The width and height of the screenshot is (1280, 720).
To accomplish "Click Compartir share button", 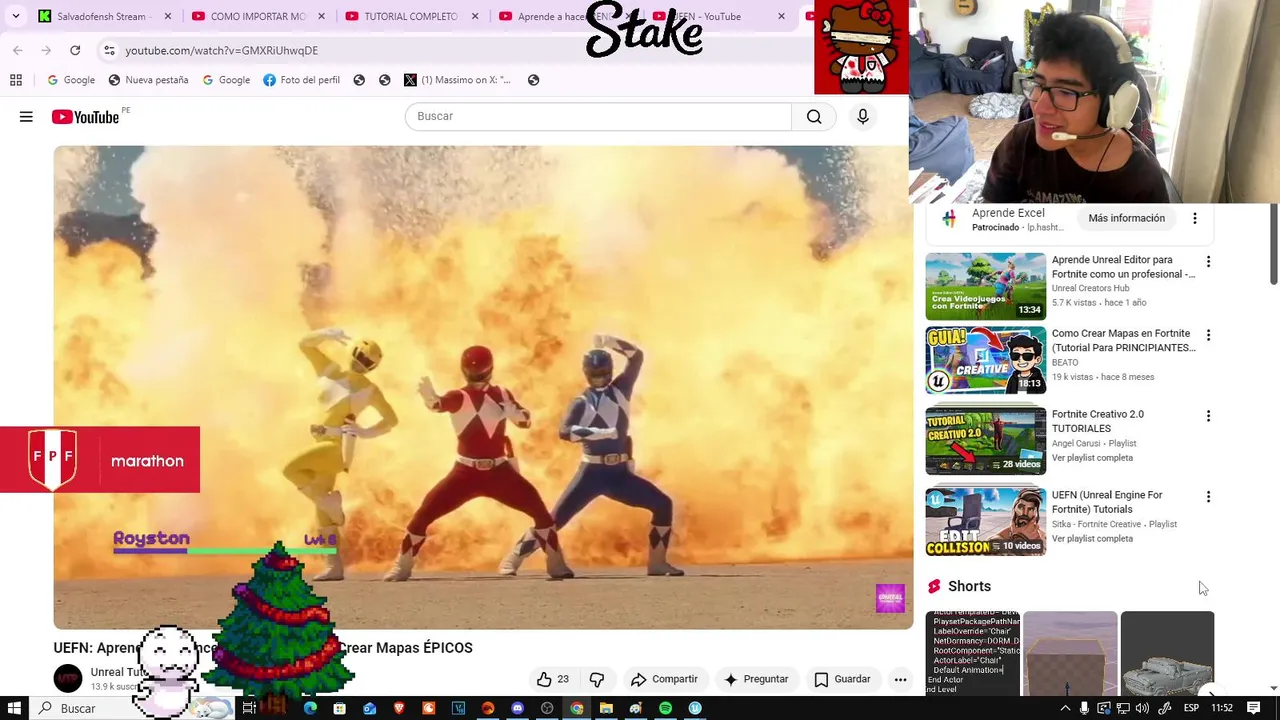I will click(x=664, y=679).
